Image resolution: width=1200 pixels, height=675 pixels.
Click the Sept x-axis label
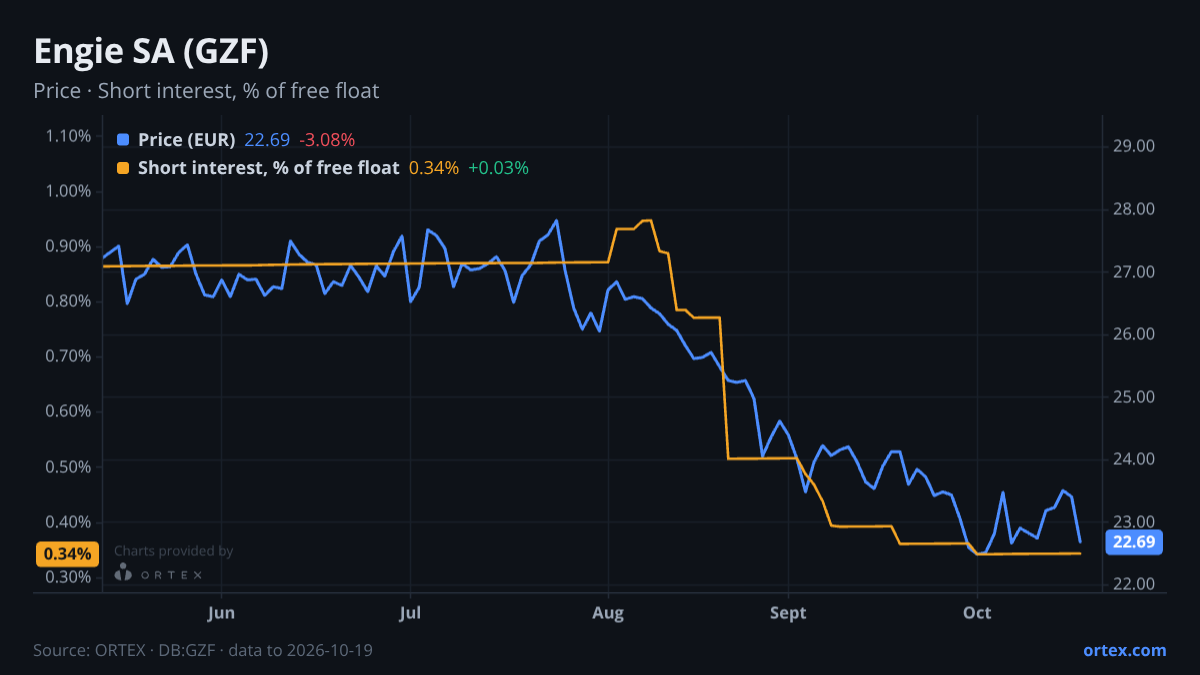(789, 612)
